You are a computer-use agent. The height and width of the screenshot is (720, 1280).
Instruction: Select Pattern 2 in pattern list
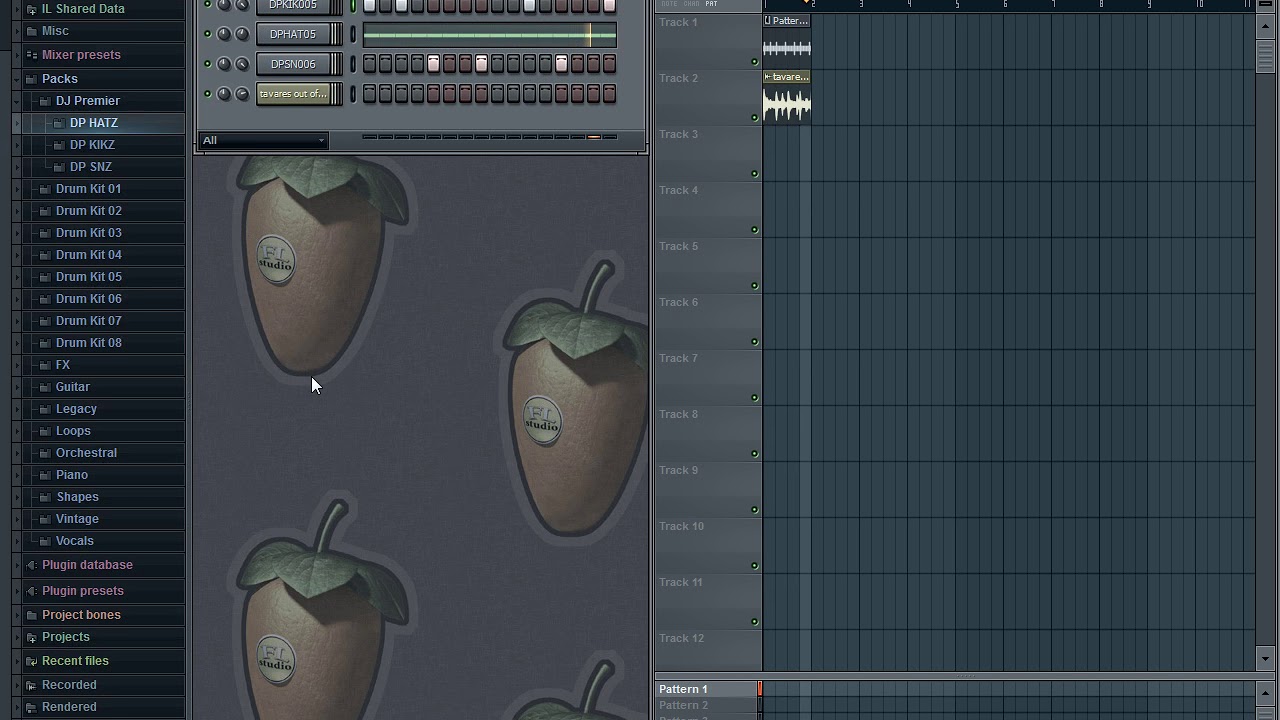(706, 705)
